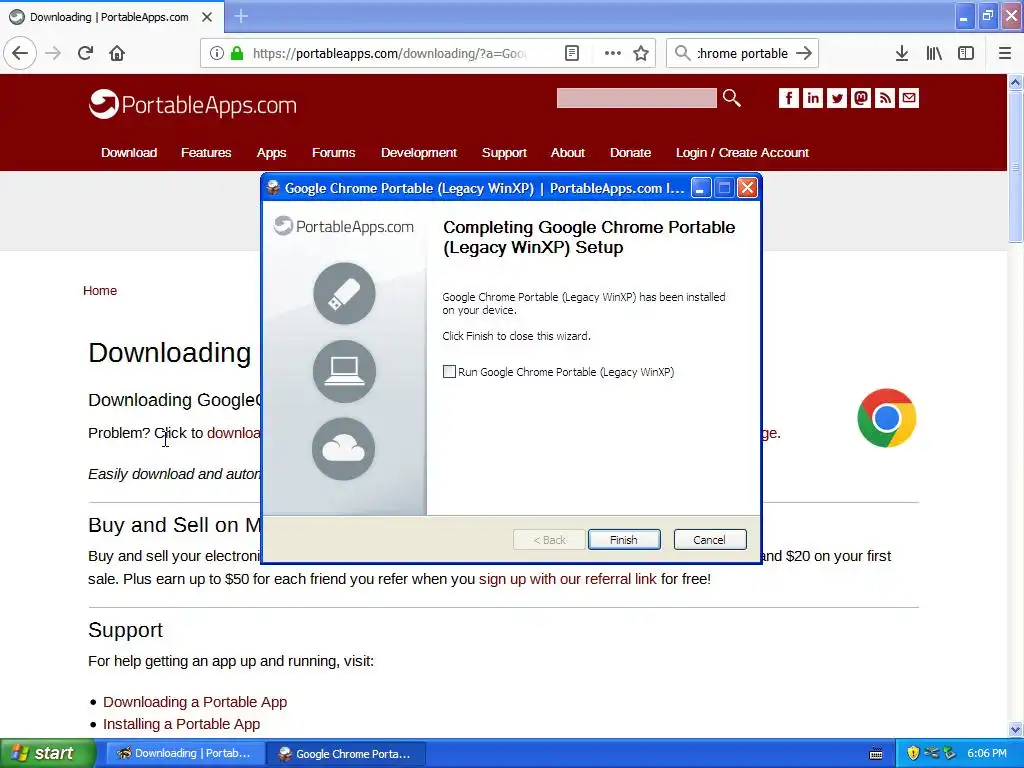
Task: Open the About menu item
Action: pos(568,152)
